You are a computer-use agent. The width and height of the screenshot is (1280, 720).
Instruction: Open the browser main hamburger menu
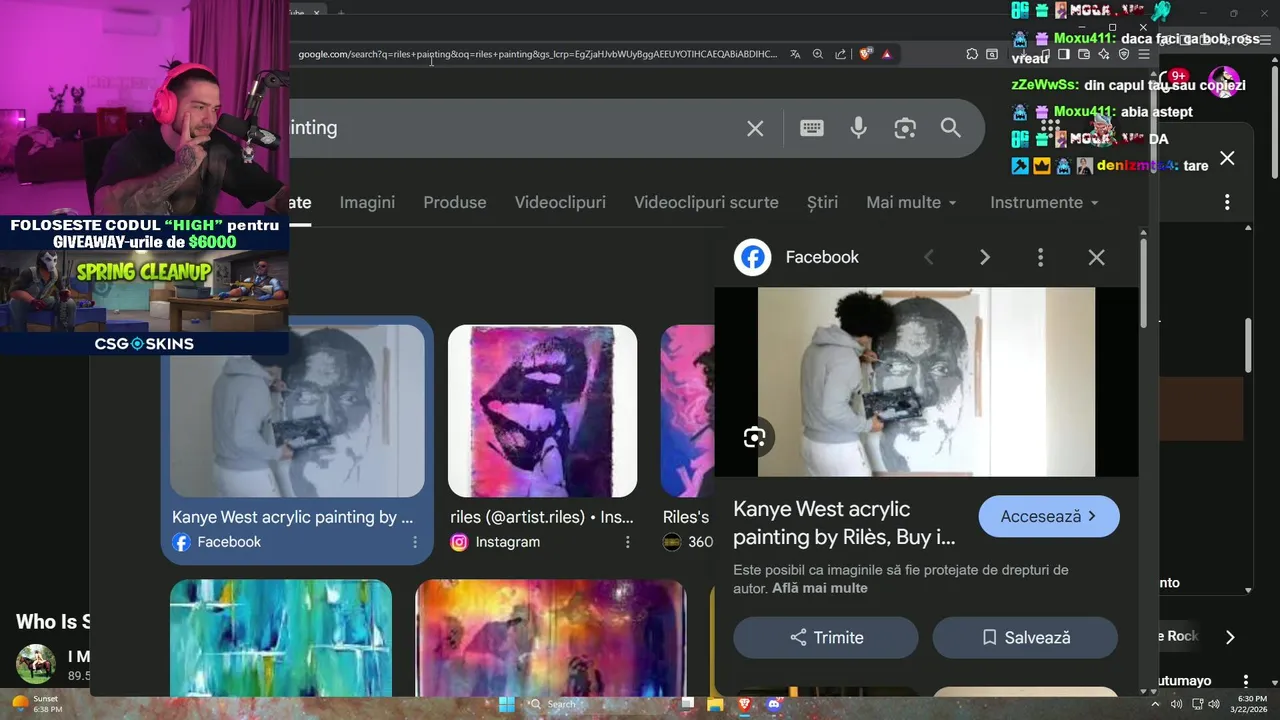click(x=1143, y=54)
